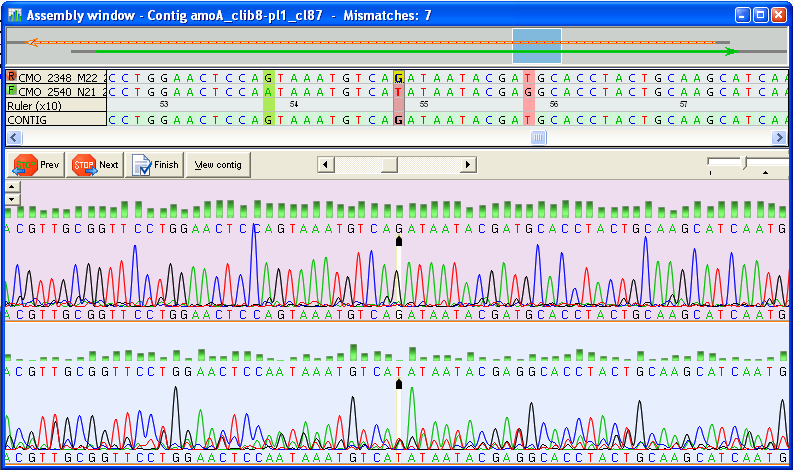Viewport: 793px width, 470px height.
Task: Click highlighted T mismatch in CMO 2540 row
Action: tap(399, 92)
